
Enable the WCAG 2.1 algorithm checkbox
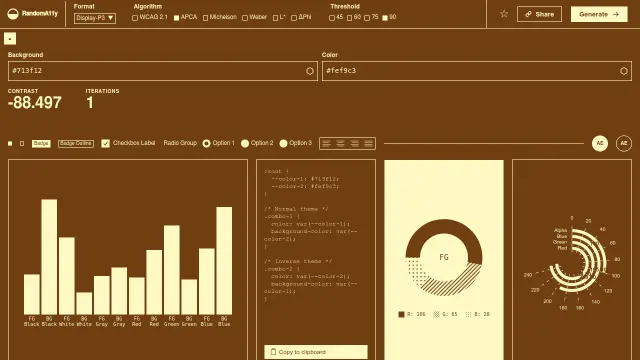135,18
